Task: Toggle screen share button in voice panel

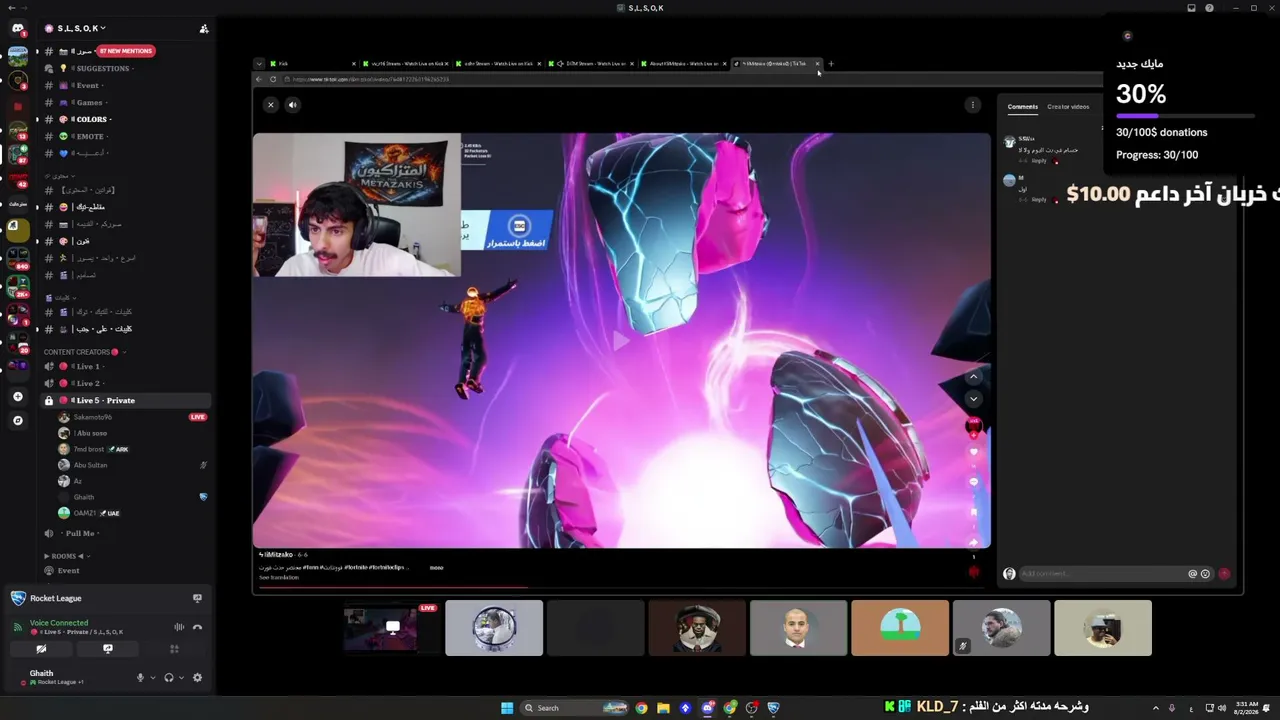Action: [108, 649]
